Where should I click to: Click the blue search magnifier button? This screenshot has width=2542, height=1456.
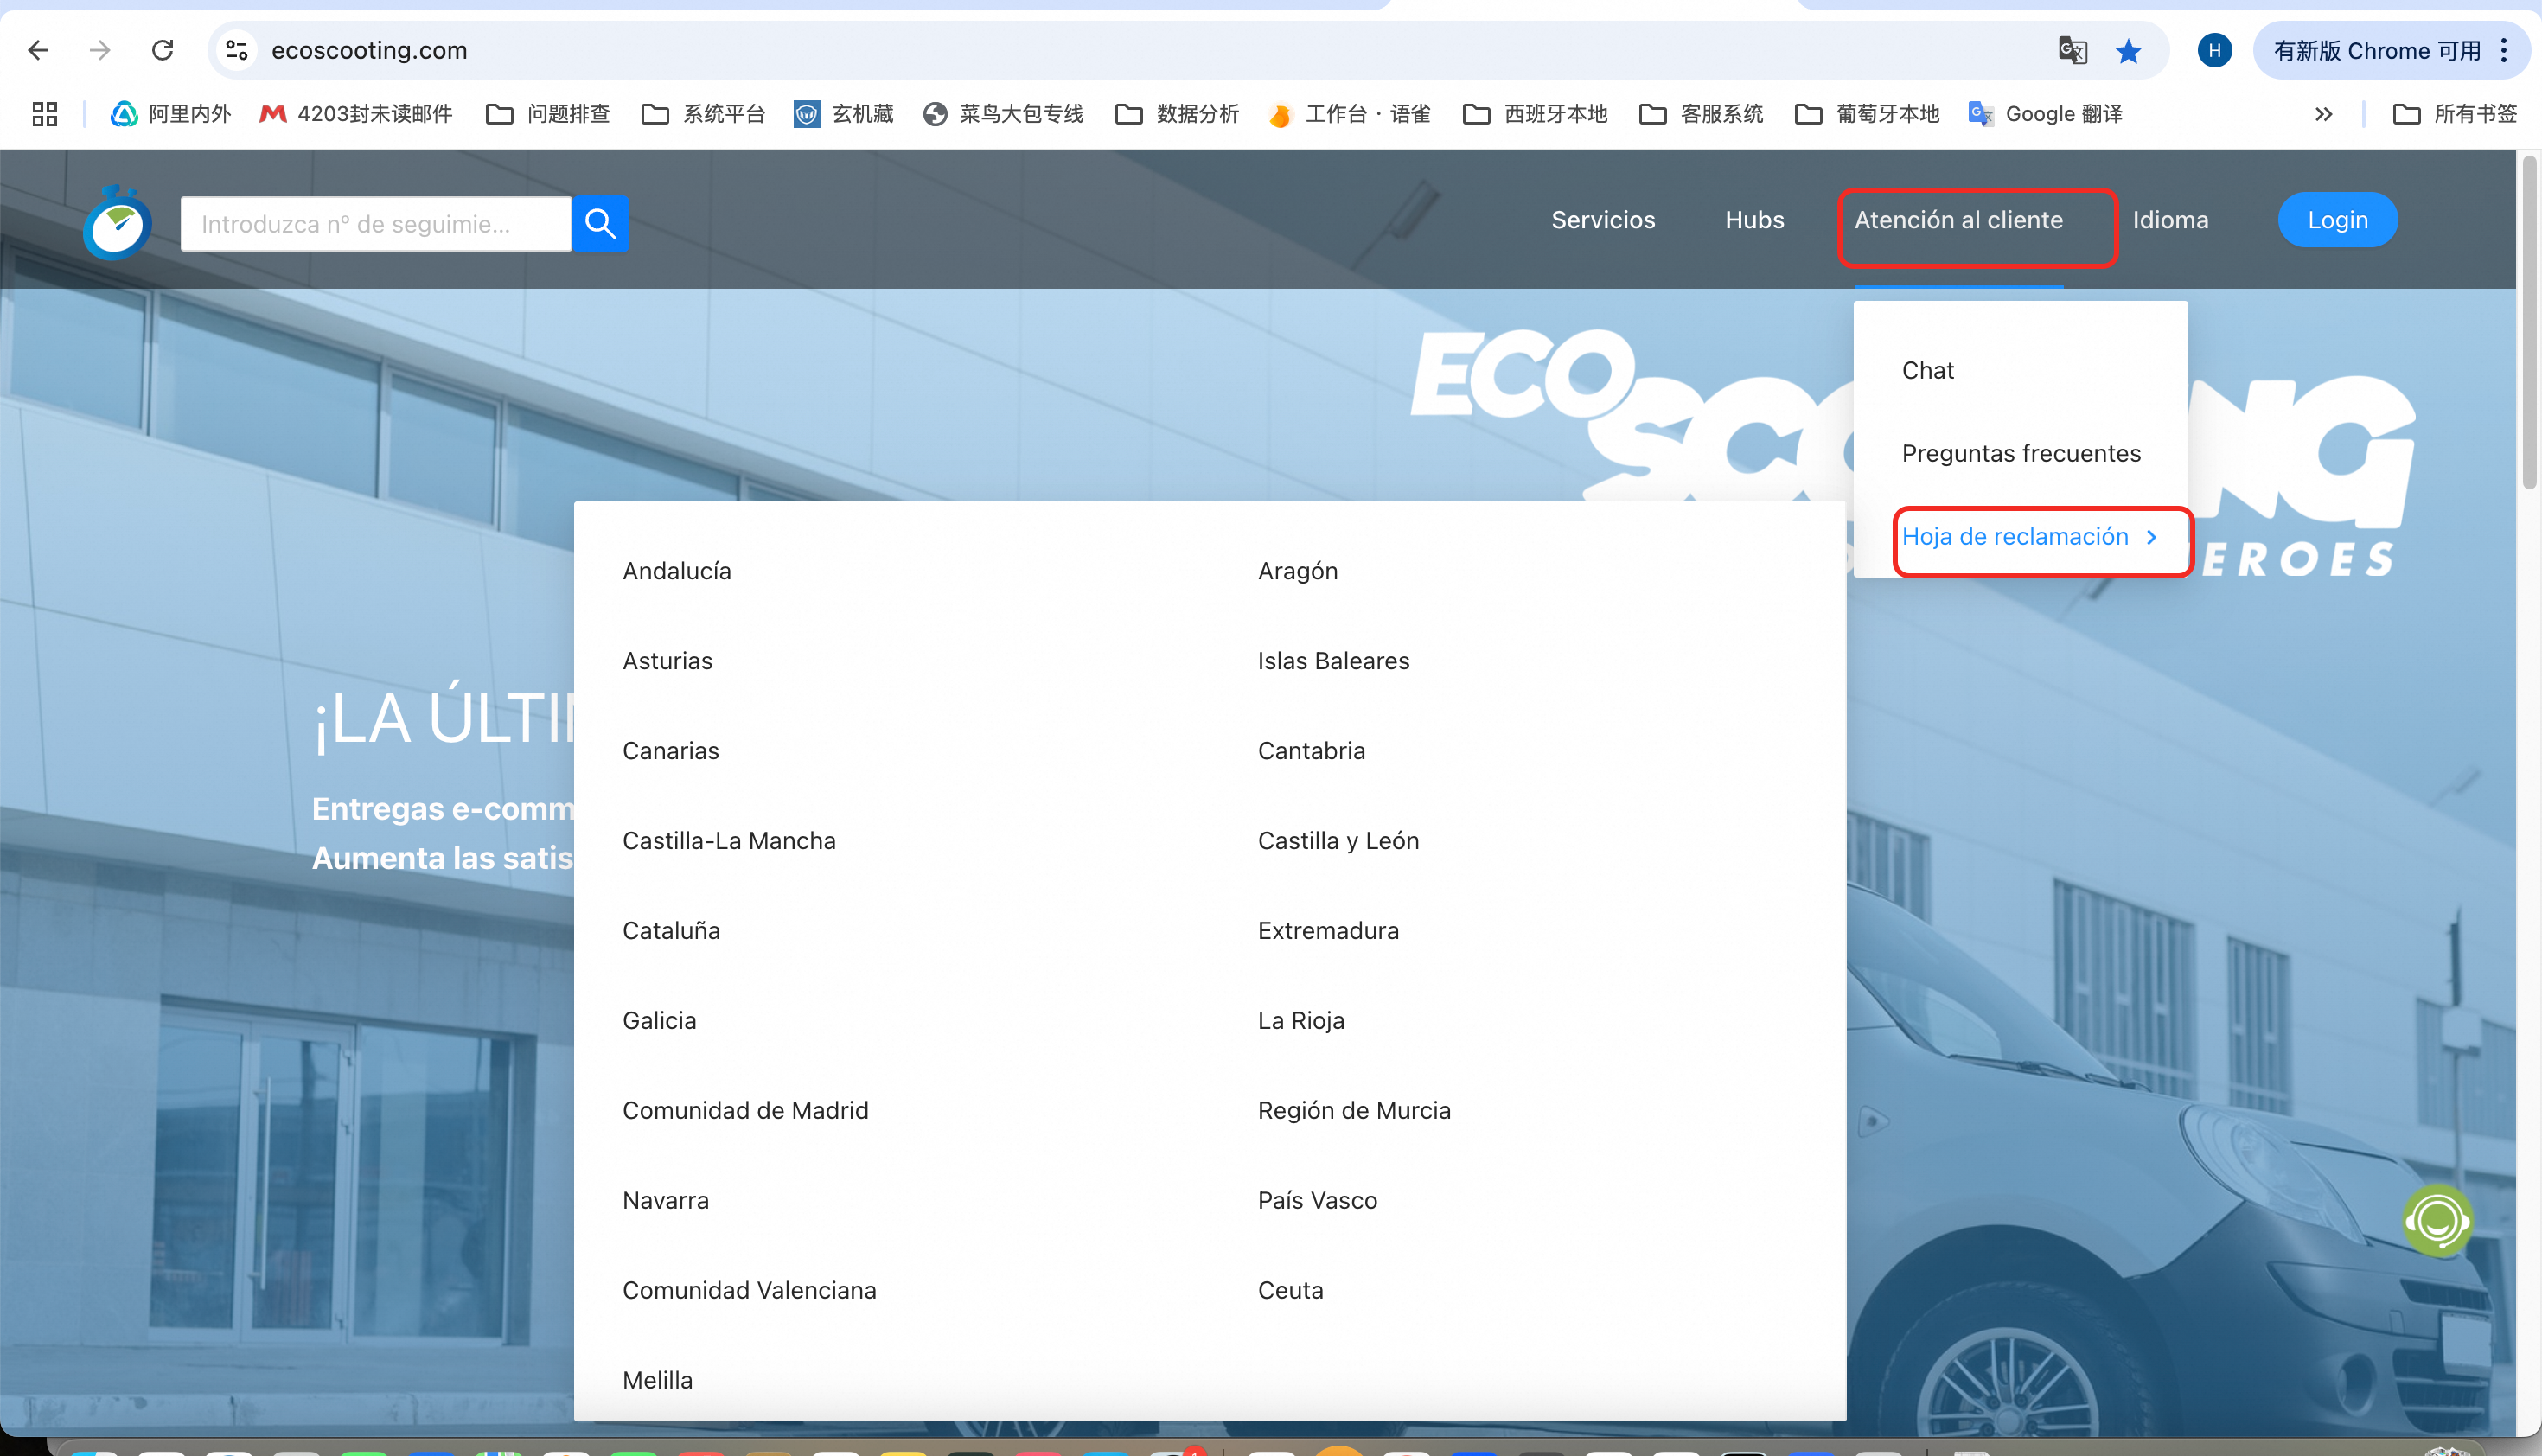click(x=600, y=224)
